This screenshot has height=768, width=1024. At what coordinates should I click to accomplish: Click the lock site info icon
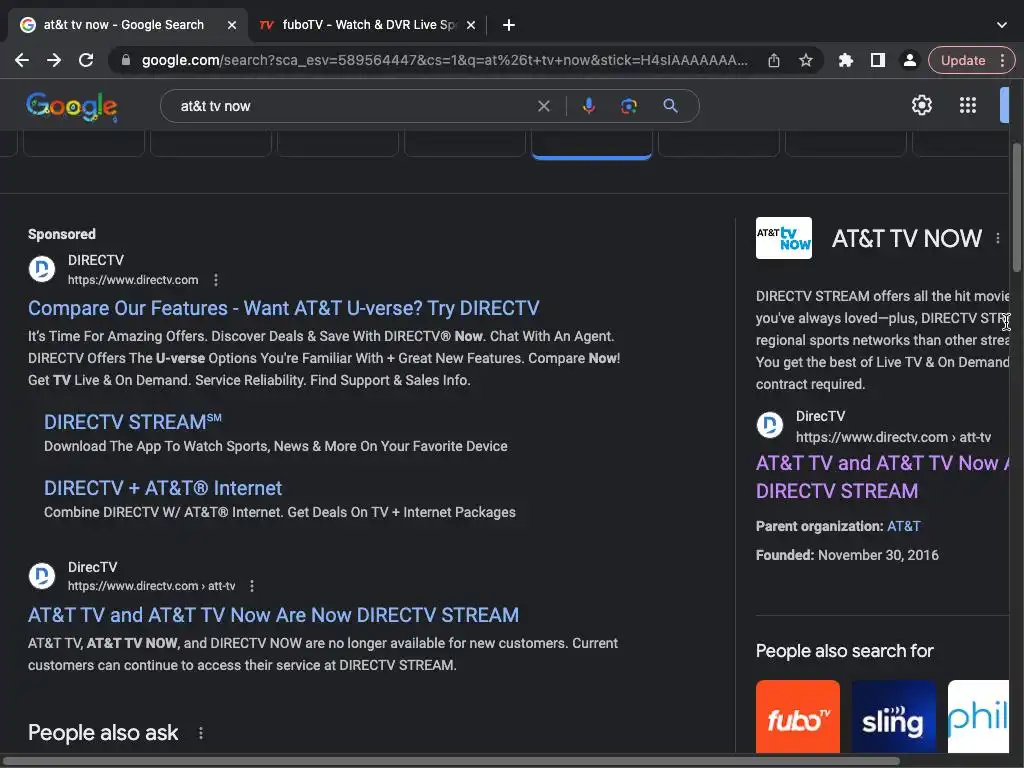click(126, 60)
